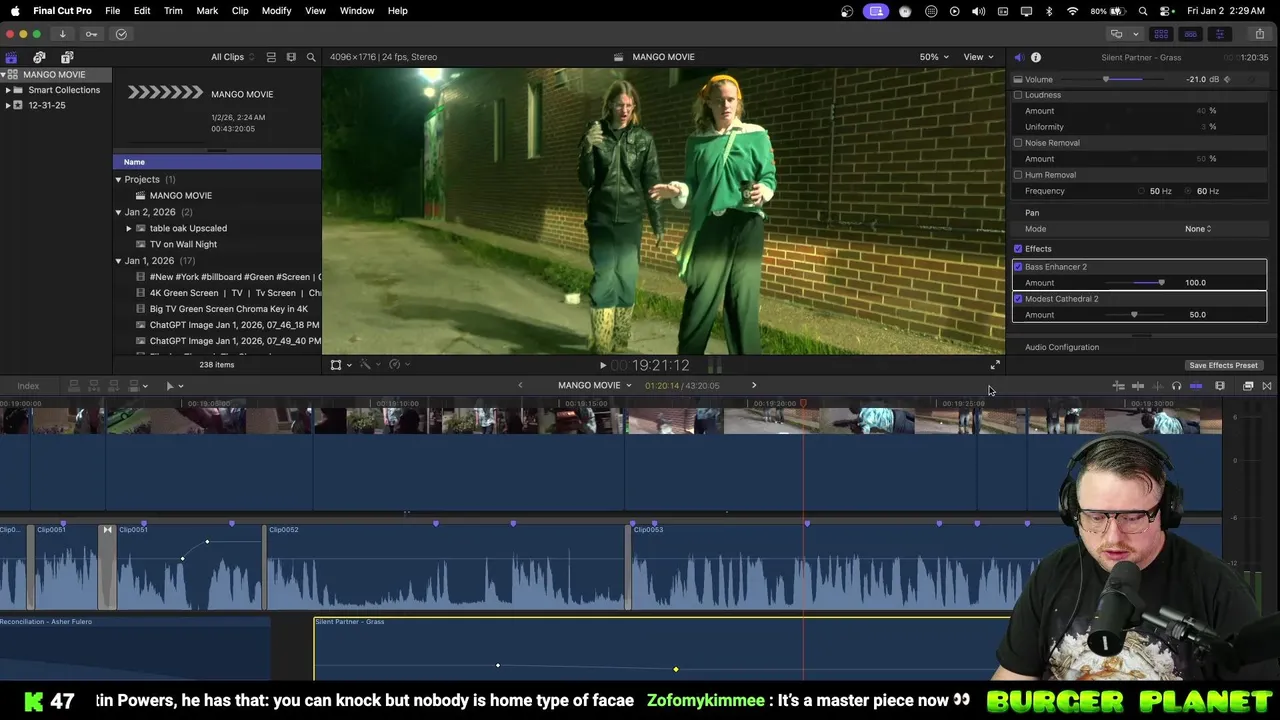Toggle audio skimming headphone icon
The height and width of the screenshot is (720, 1280).
click(1176, 386)
